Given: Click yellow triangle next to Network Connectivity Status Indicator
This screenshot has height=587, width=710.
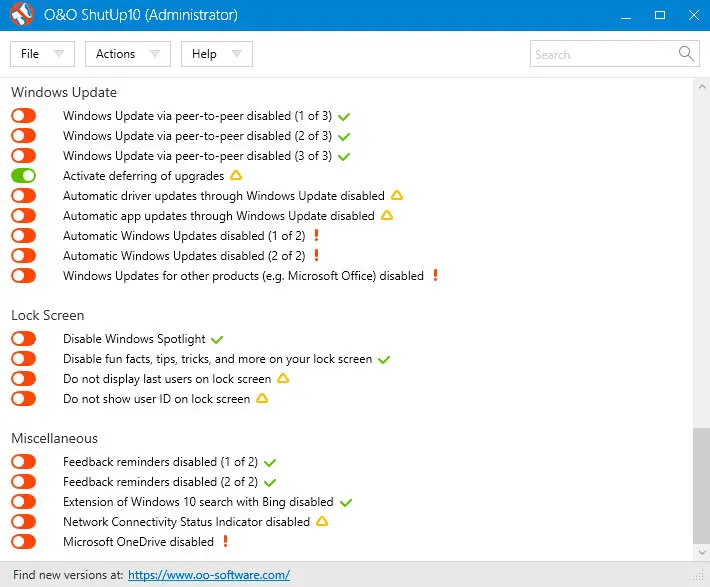Looking at the screenshot, I should (x=322, y=521).
